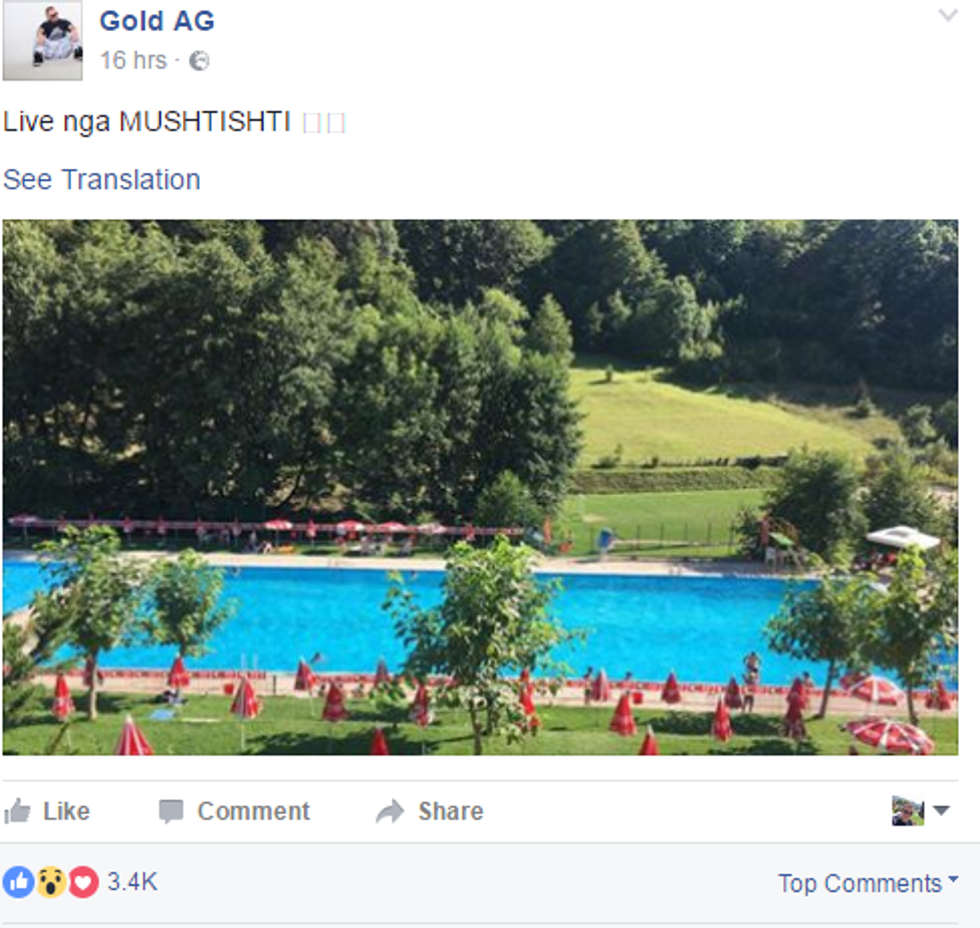The height and width of the screenshot is (928, 980).
Task: Open the 3.4K reactions count
Action: click(132, 882)
